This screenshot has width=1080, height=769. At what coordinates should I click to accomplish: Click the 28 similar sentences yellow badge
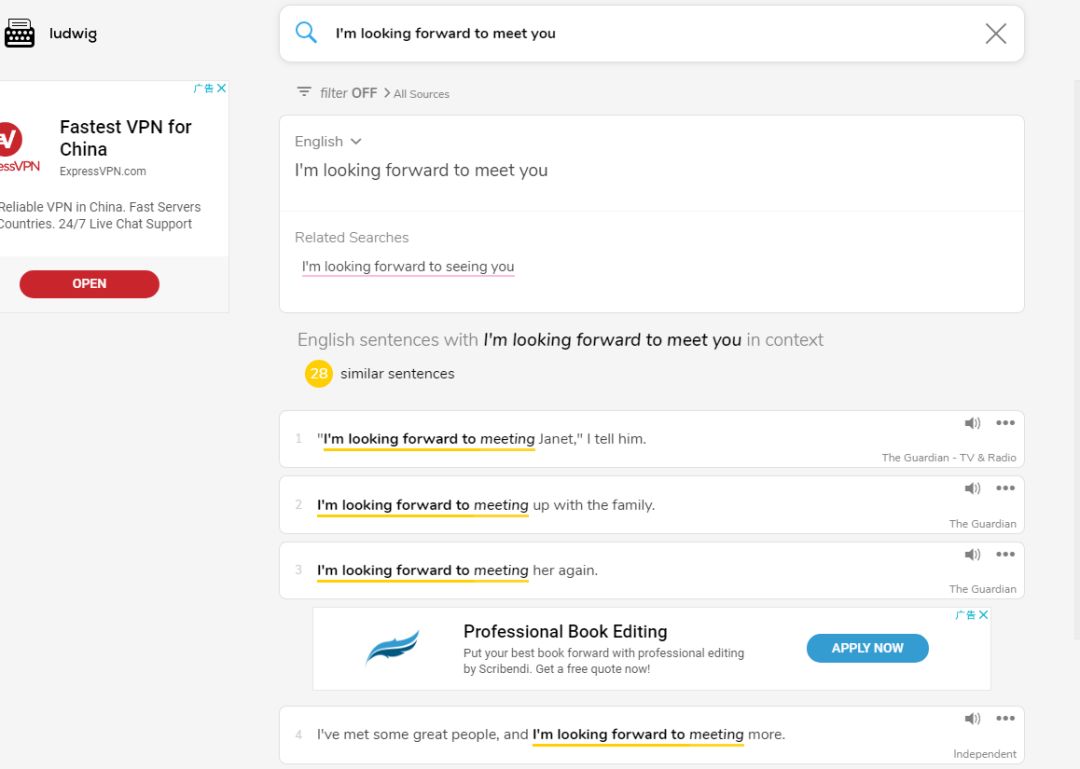point(318,374)
